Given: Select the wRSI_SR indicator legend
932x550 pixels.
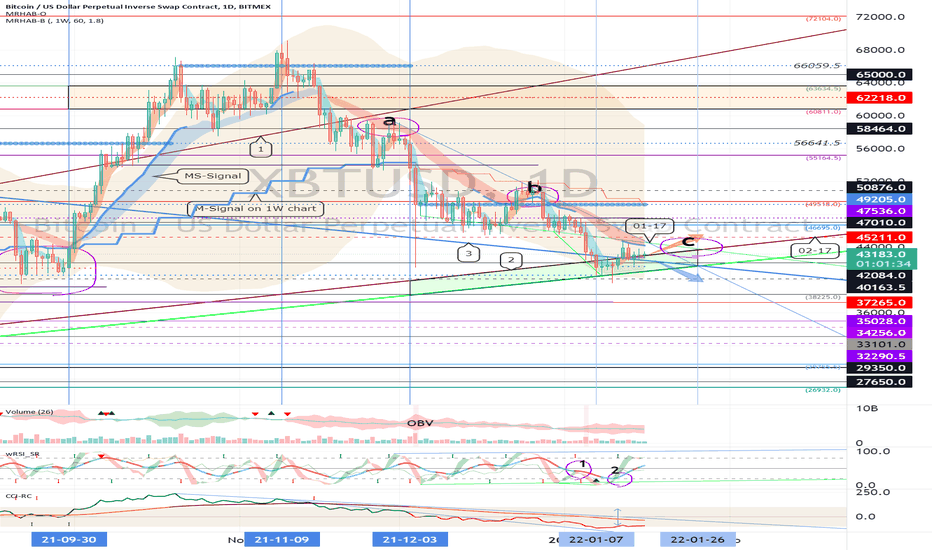Looking at the screenshot, I should pyautogui.click(x=23, y=454).
